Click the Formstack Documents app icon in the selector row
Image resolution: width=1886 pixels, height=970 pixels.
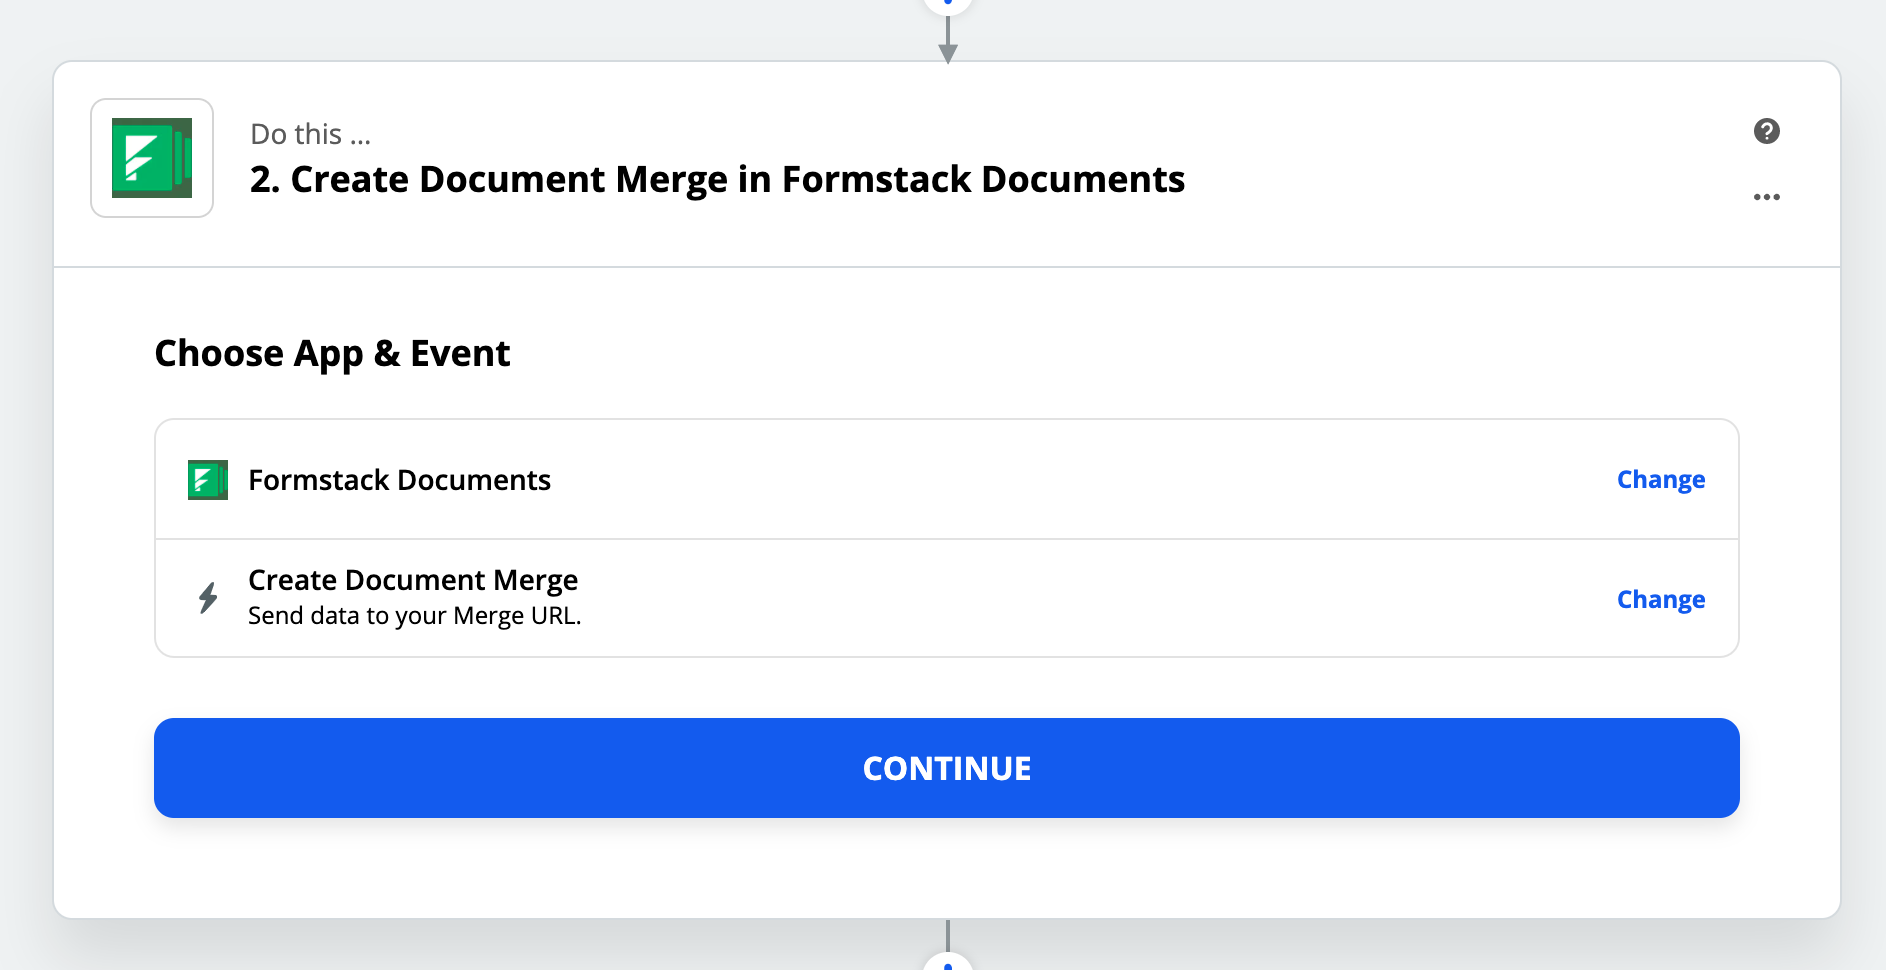tap(206, 479)
